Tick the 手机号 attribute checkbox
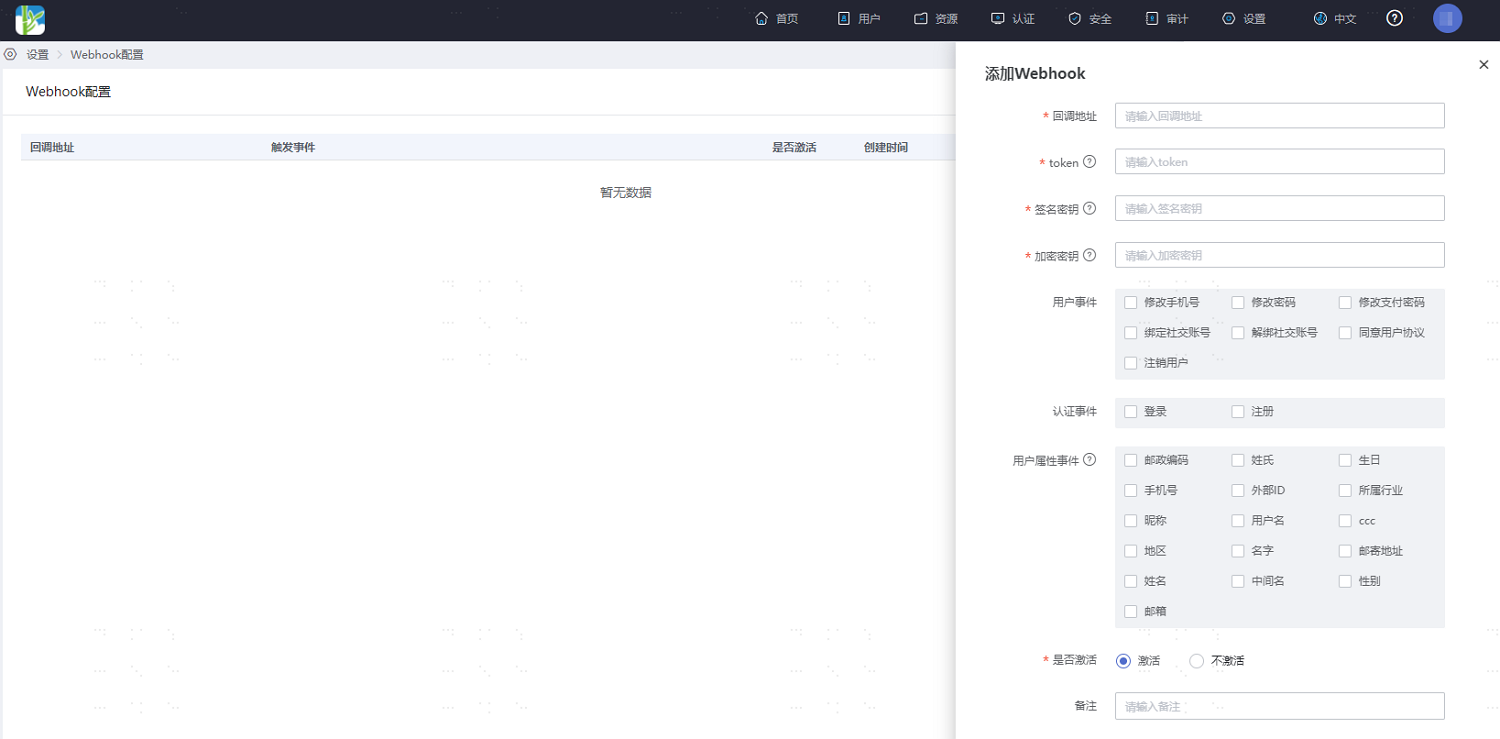 tap(1131, 490)
